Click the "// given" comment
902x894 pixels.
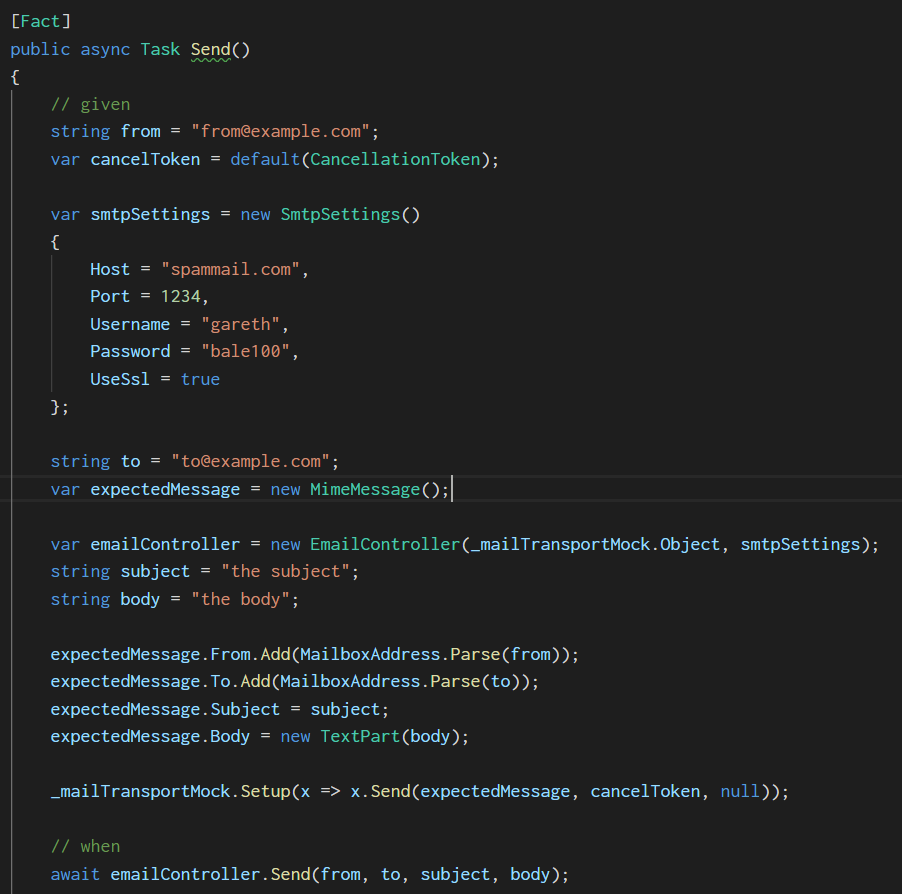90,104
